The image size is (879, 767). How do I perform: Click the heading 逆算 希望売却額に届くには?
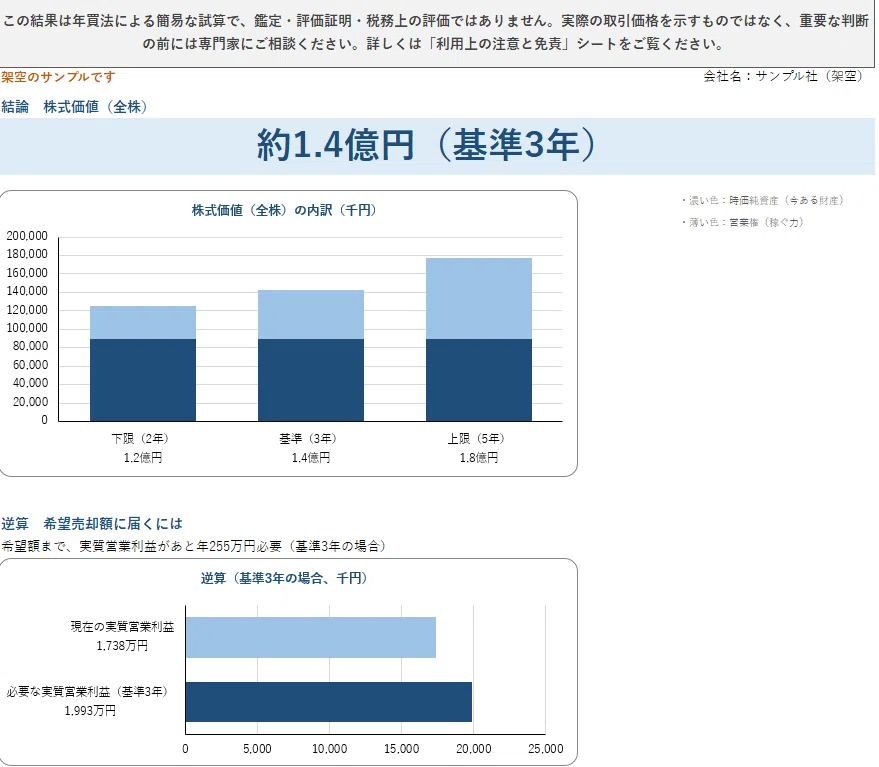(x=92, y=524)
